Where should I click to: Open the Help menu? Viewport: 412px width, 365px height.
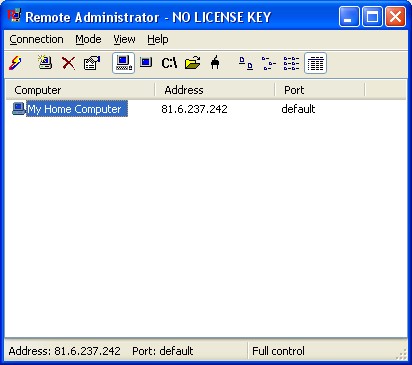158,39
